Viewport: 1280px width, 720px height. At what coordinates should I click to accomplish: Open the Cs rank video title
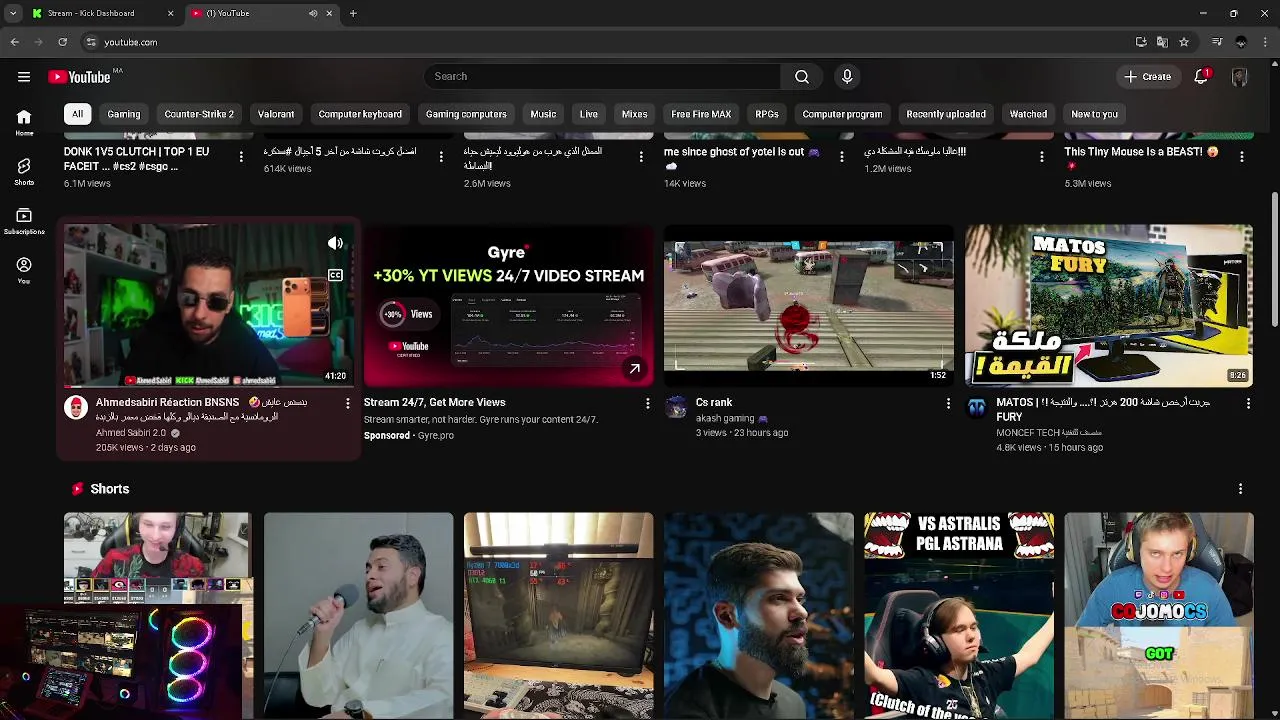coord(714,402)
